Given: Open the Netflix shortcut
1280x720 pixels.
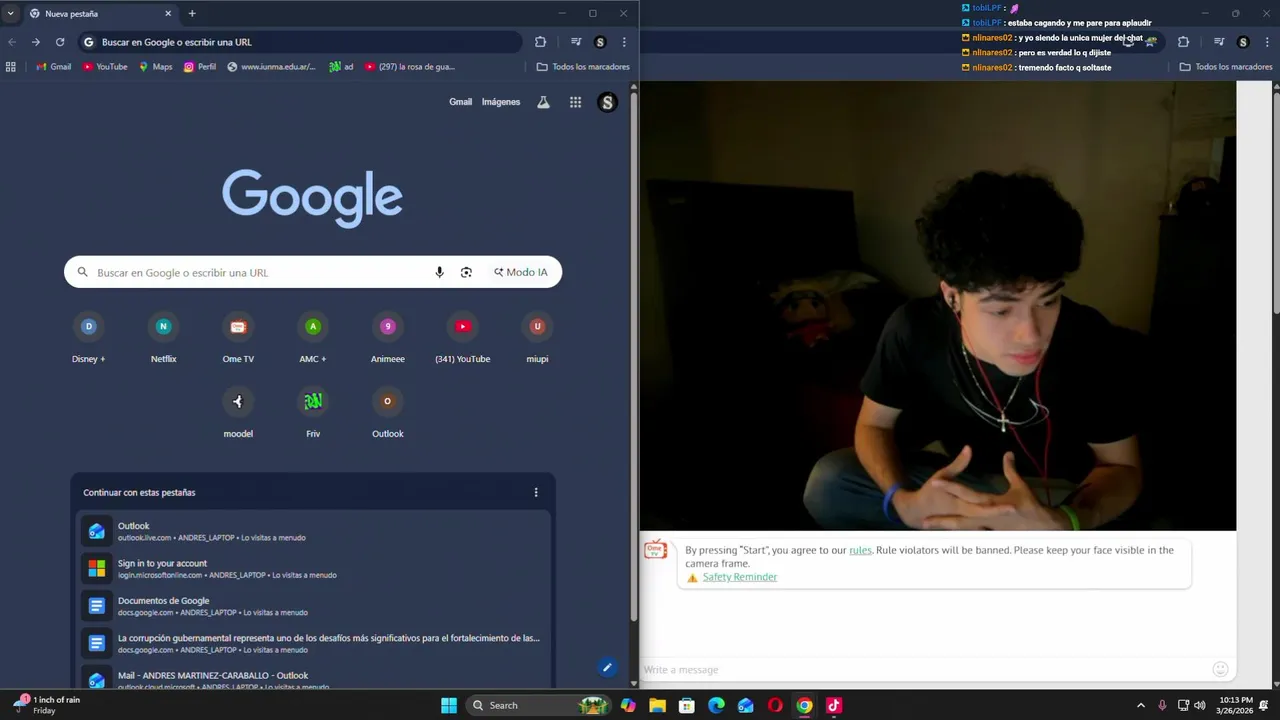Looking at the screenshot, I should pos(163,338).
